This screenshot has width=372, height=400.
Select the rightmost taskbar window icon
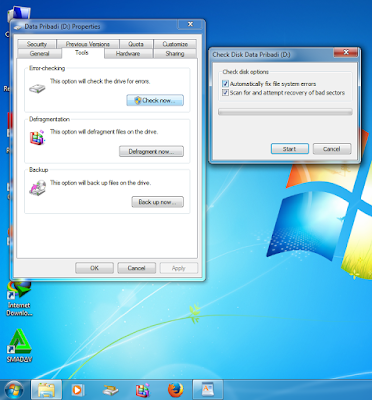208,390
